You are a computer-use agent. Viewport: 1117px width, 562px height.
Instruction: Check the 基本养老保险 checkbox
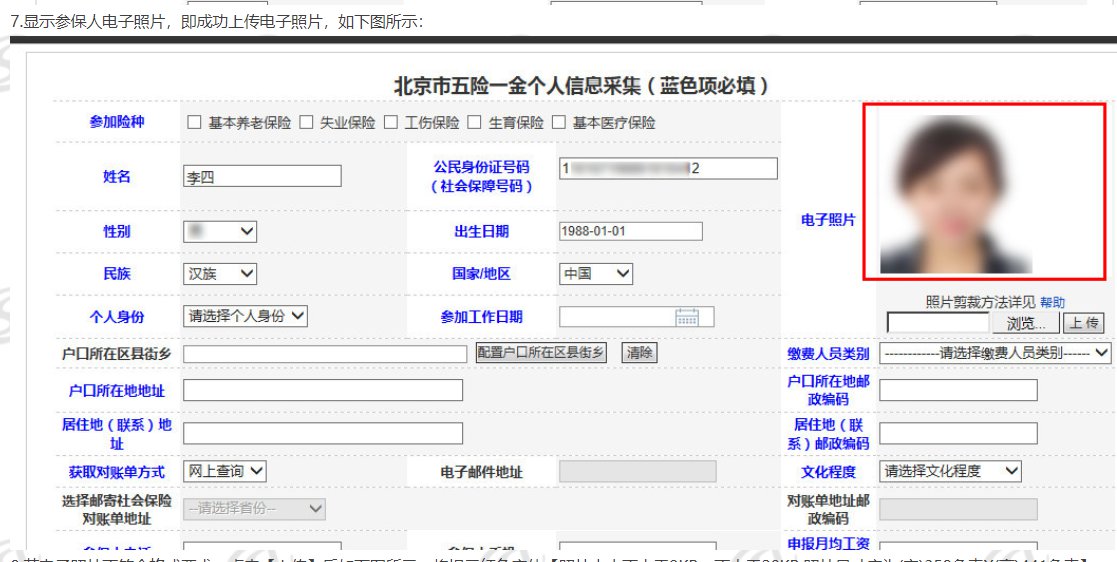point(194,123)
